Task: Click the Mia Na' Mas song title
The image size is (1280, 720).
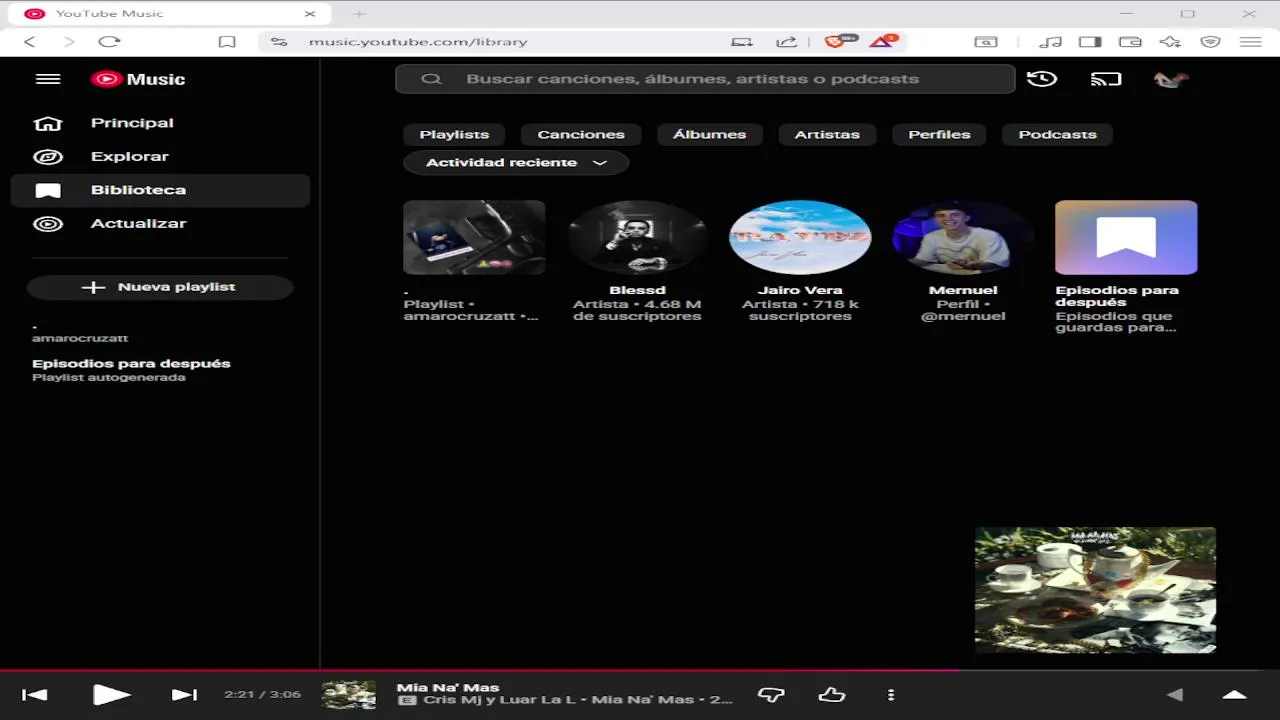Action: [x=447, y=687]
